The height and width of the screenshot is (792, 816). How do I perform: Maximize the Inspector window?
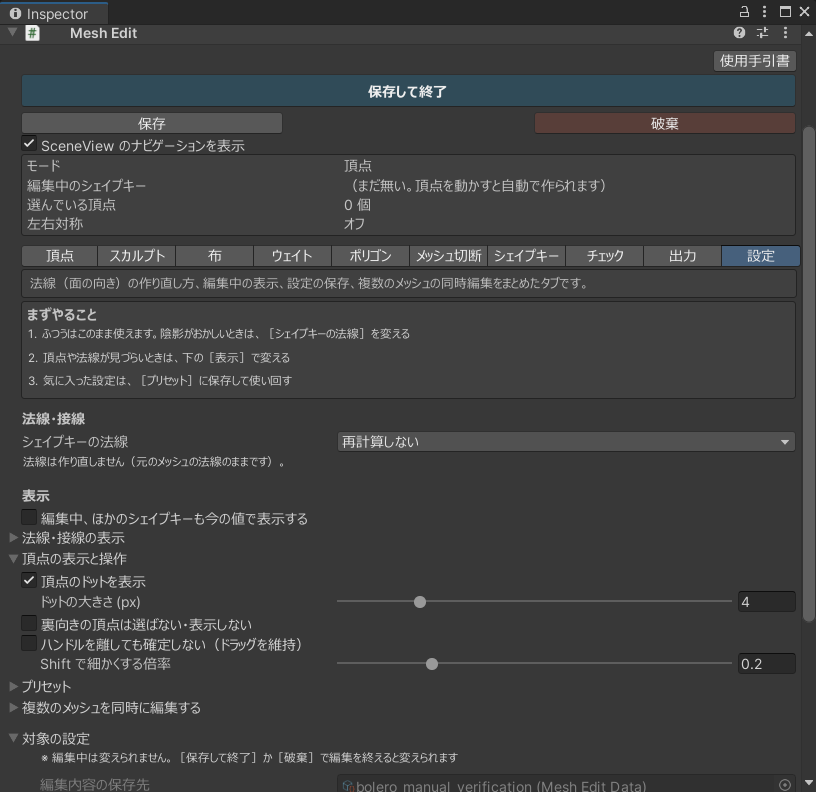tap(785, 11)
